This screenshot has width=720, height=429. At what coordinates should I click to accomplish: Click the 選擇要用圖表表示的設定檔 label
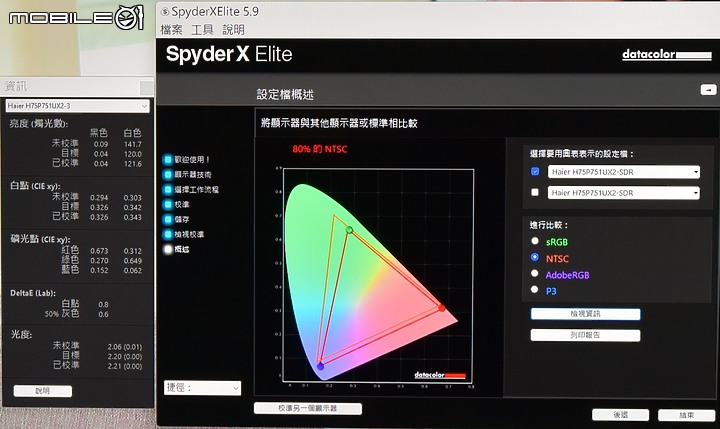pos(581,154)
